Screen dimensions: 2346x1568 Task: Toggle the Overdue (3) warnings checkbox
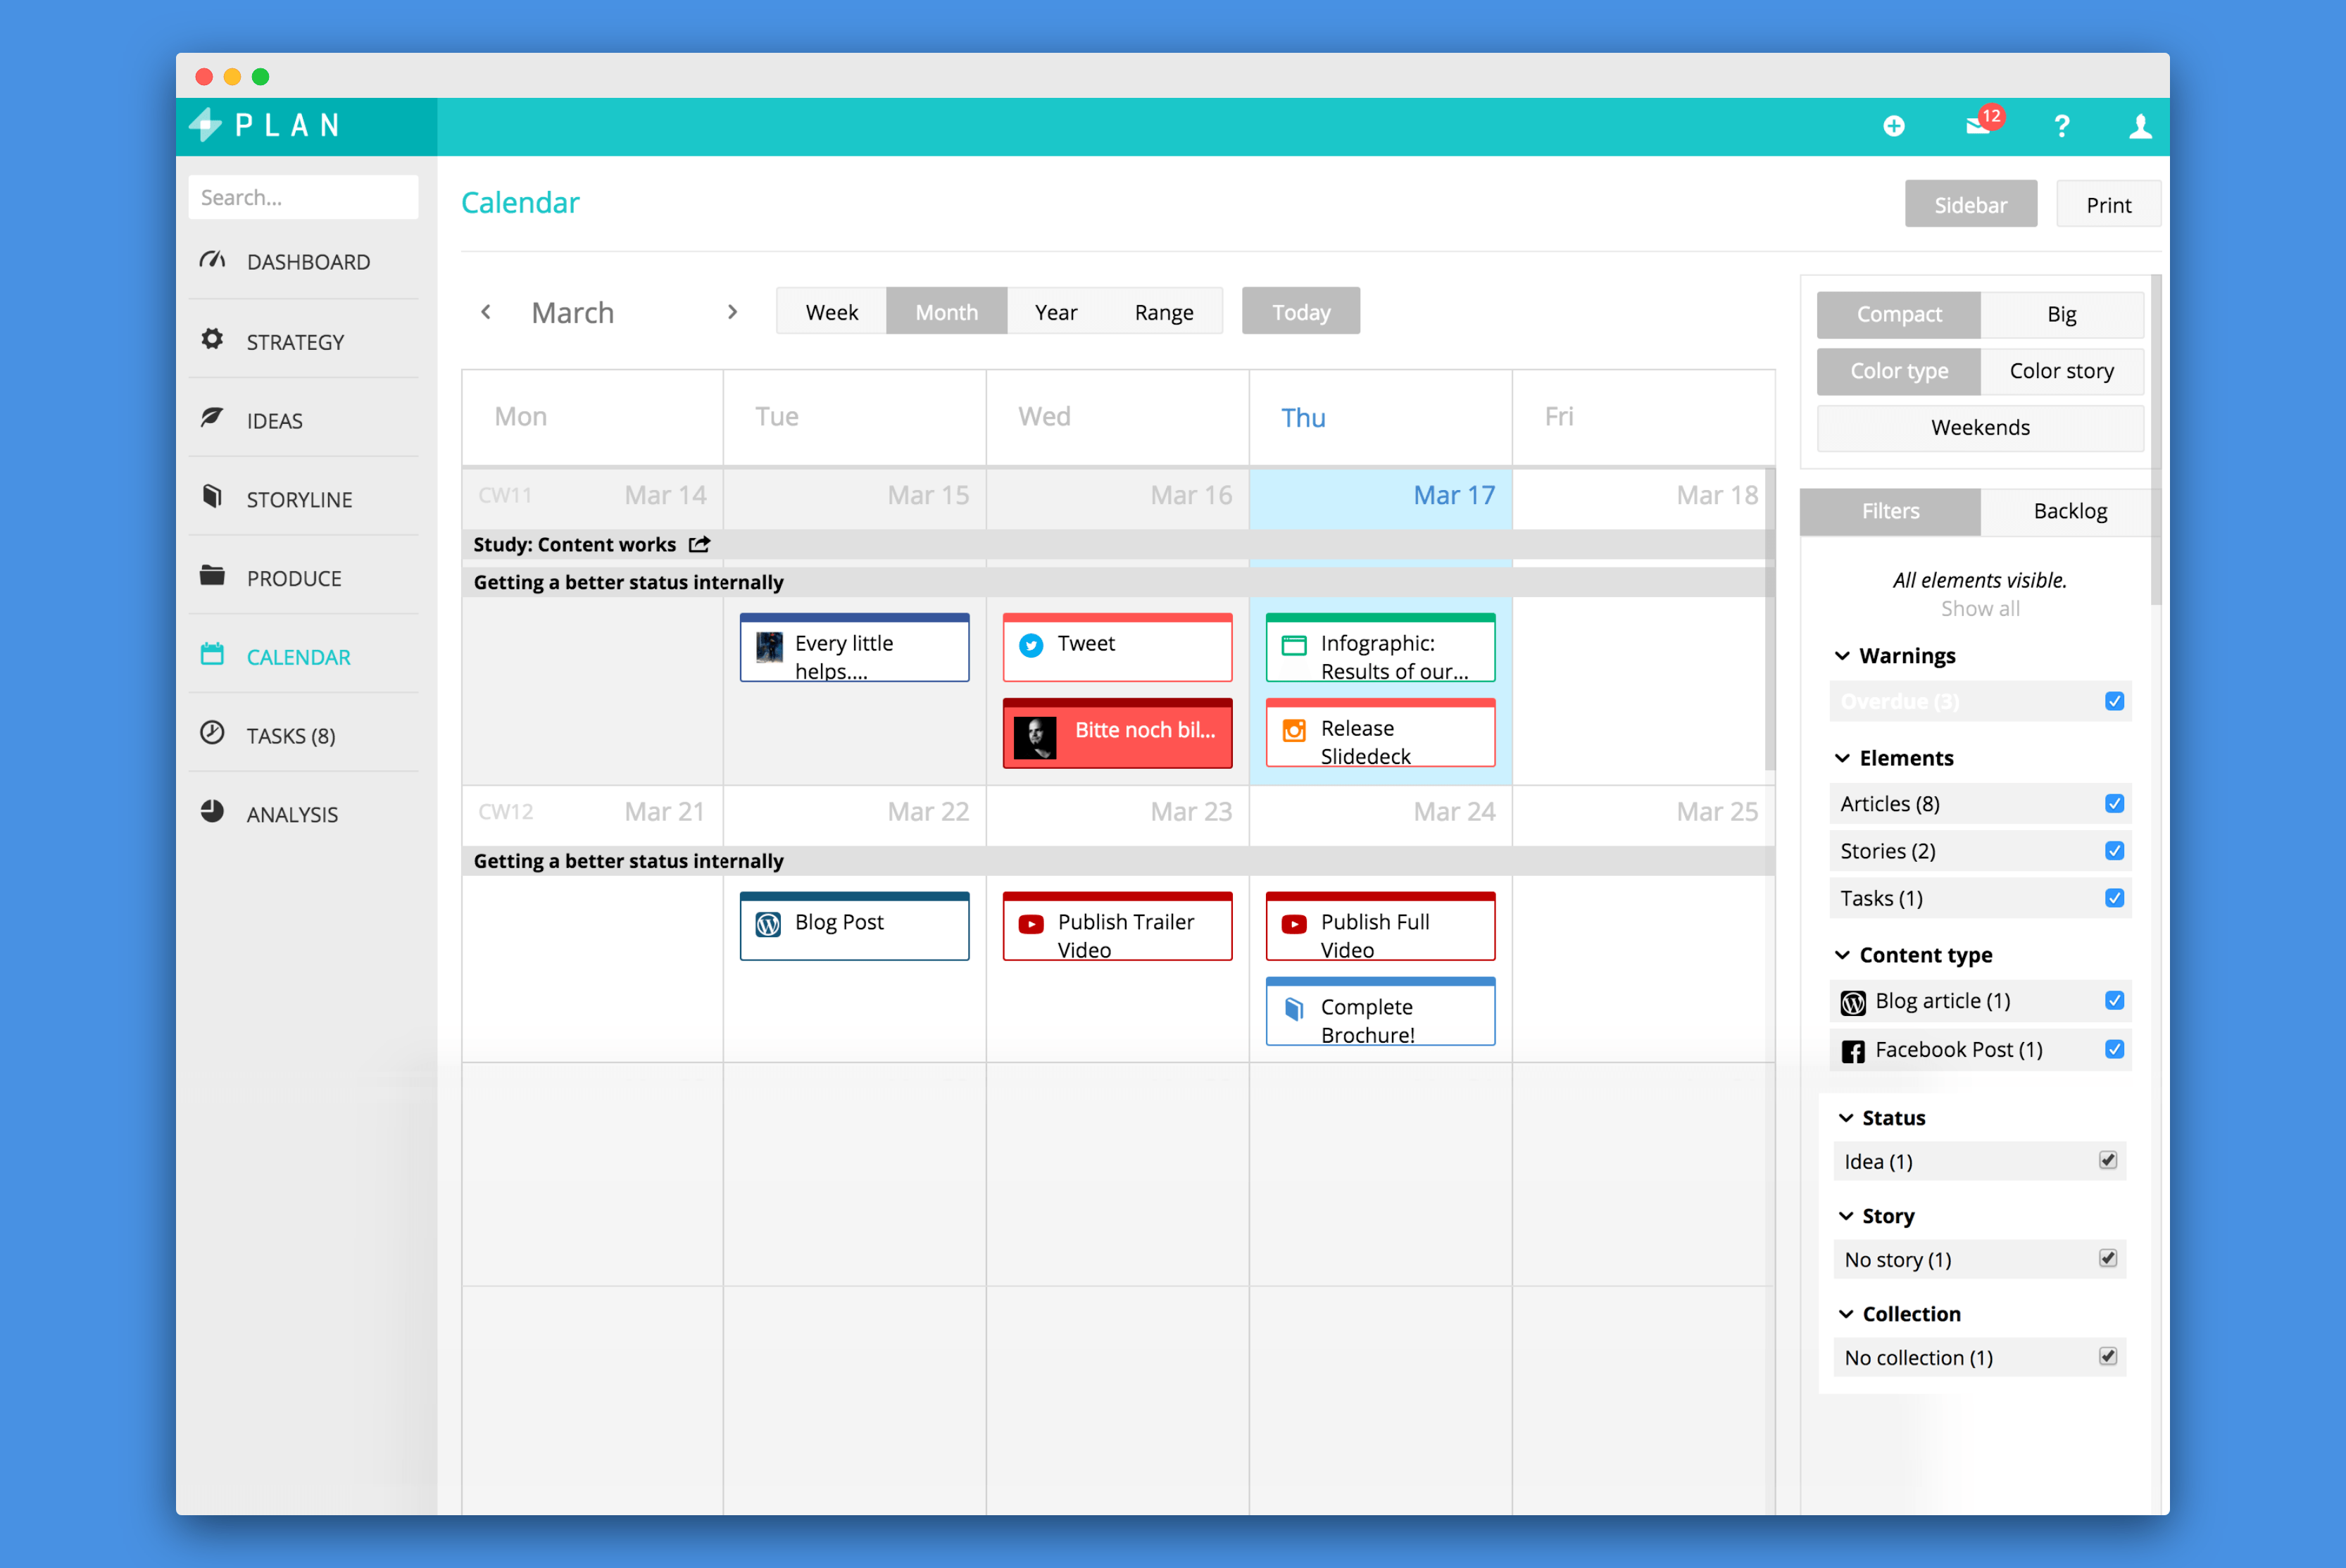pyautogui.click(x=2114, y=701)
